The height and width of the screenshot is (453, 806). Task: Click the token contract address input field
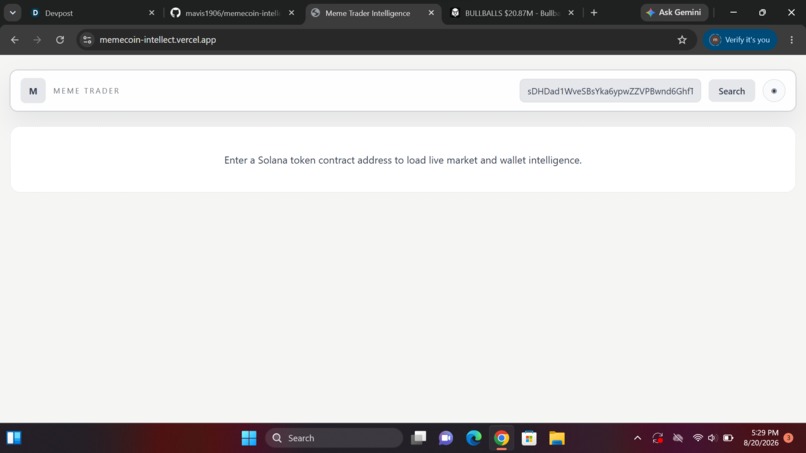610,91
